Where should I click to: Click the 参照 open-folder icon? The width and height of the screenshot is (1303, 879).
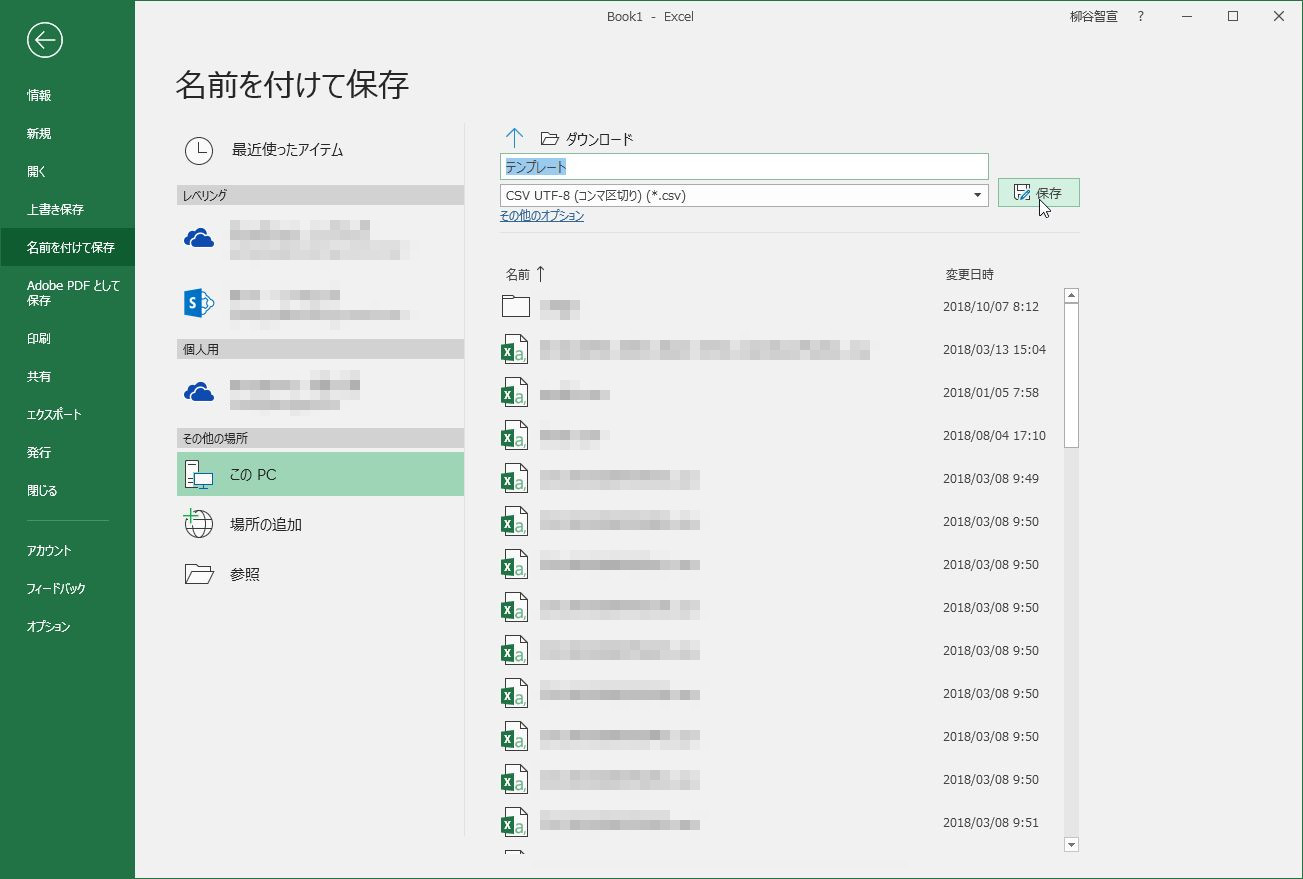(199, 574)
